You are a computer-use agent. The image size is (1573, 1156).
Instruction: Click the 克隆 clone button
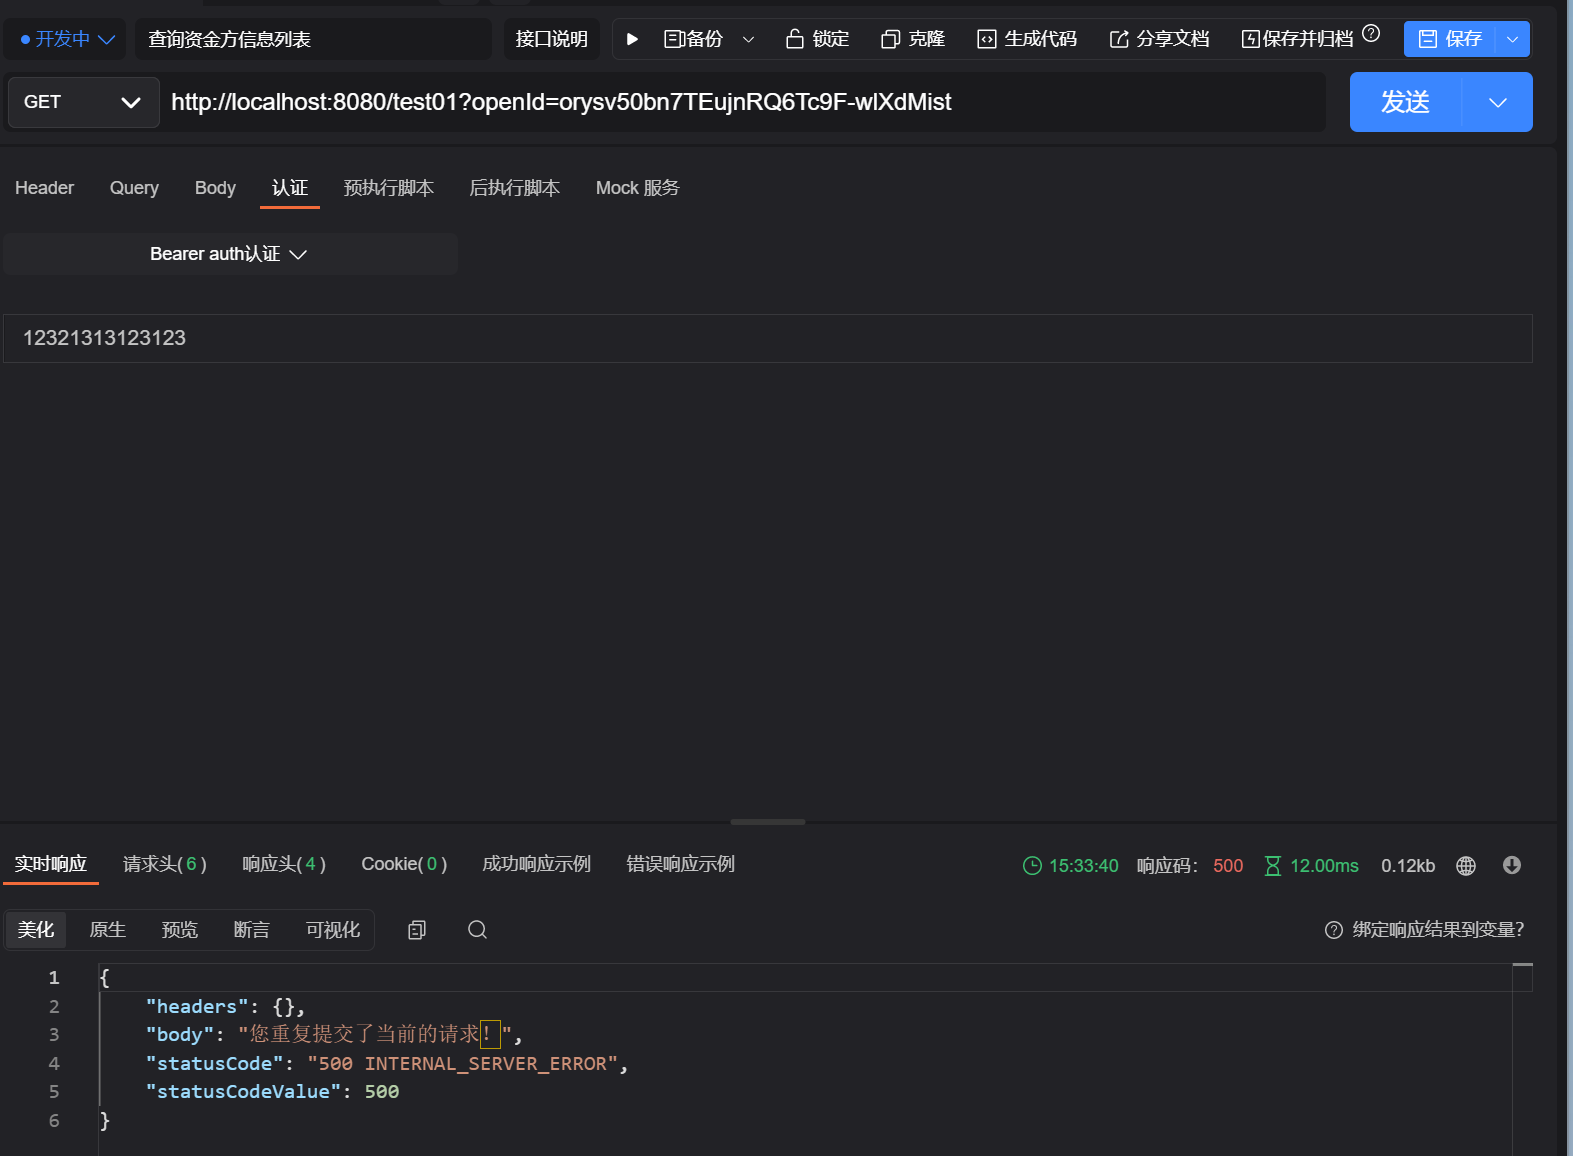coord(913,39)
